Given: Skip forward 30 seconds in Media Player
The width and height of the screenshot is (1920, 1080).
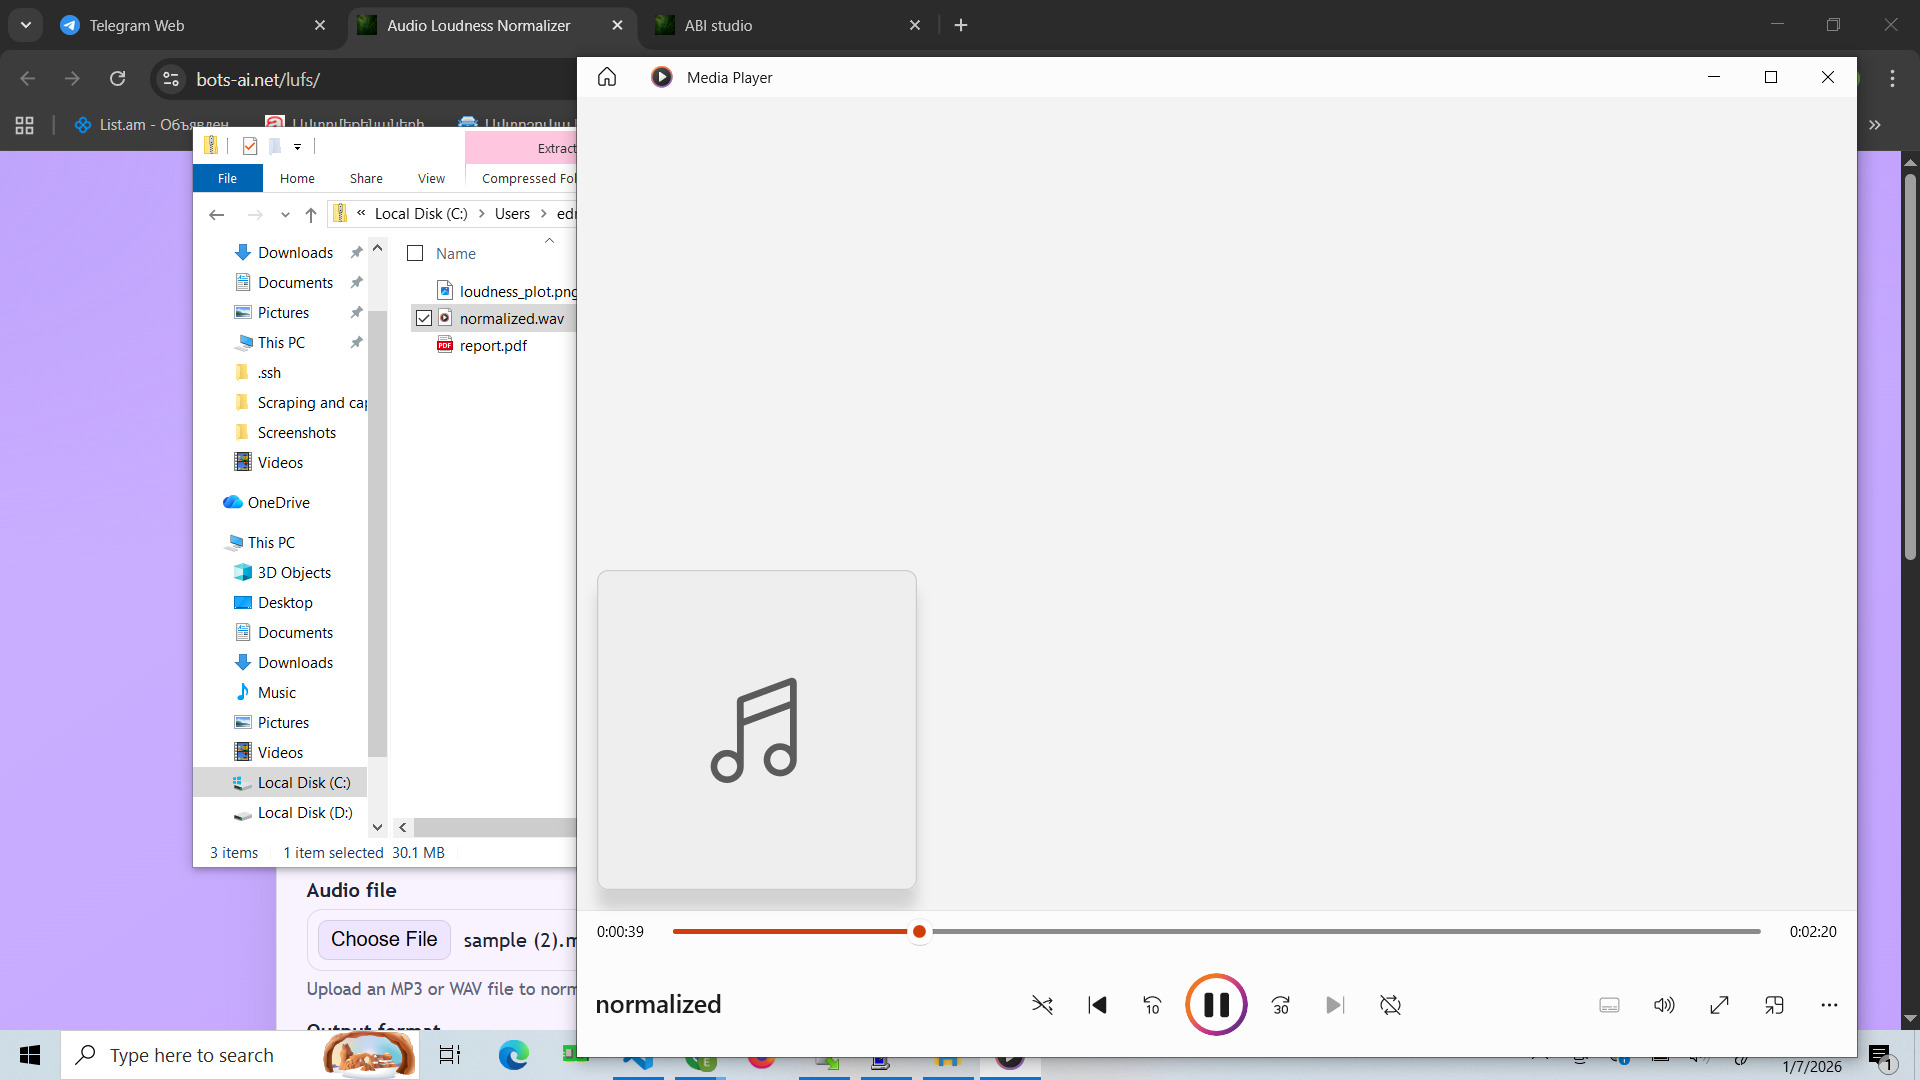Looking at the screenshot, I should 1280,1005.
